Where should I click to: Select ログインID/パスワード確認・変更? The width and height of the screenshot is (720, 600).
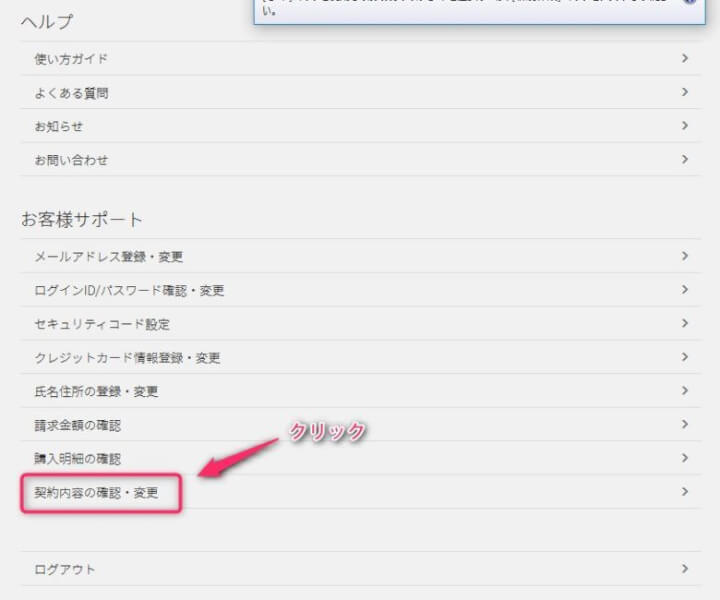coord(129,291)
